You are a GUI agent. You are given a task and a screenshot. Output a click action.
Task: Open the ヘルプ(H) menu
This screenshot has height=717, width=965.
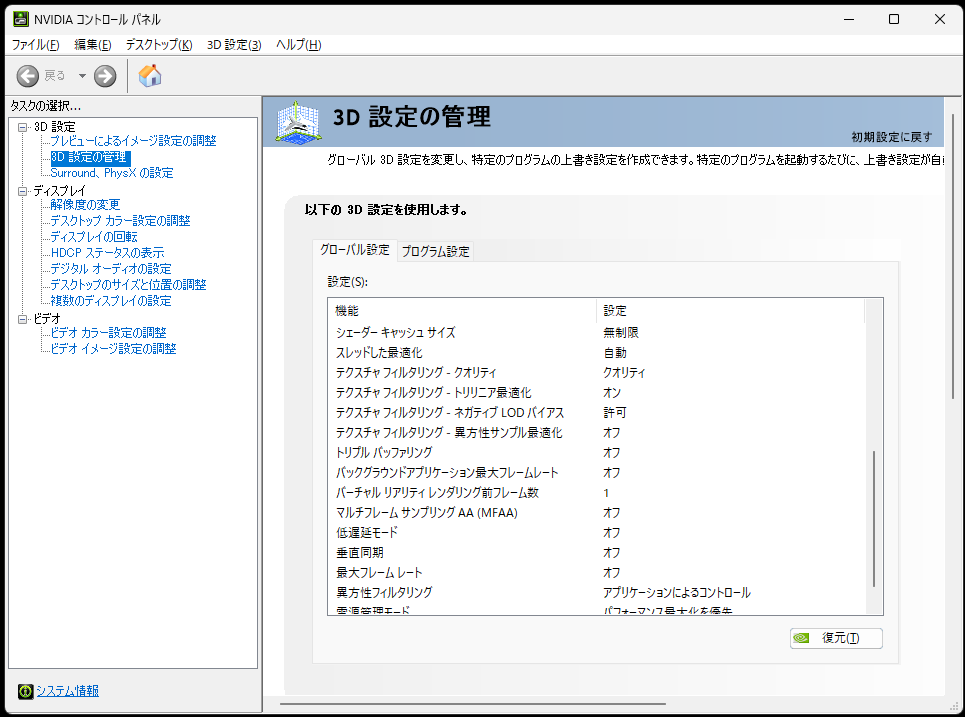pos(298,45)
